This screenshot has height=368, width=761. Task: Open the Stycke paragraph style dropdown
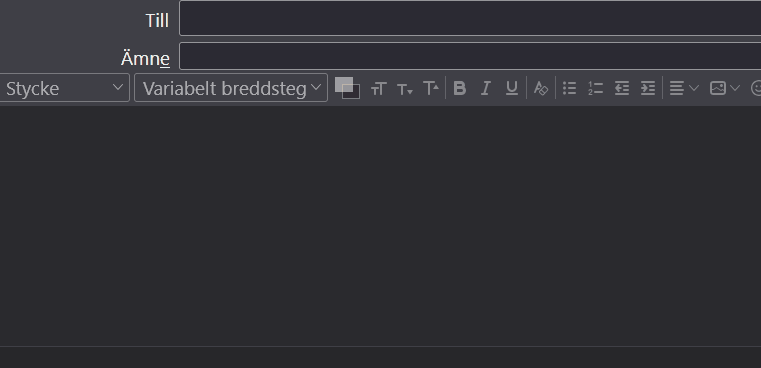[65, 88]
